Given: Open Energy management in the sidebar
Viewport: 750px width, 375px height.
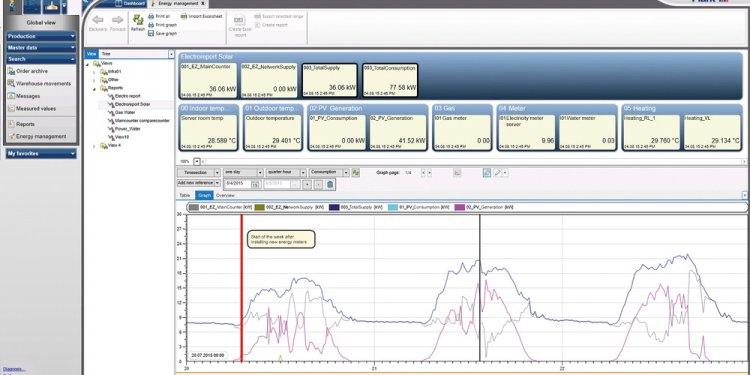Looking at the screenshot, I should 37,136.
